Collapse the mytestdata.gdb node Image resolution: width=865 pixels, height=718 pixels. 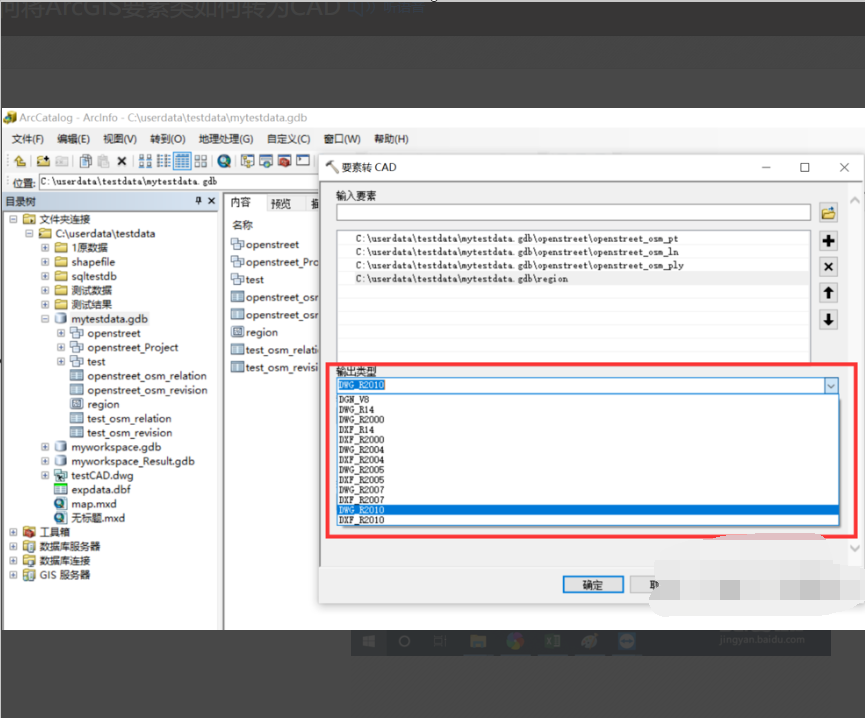pyautogui.click(x=45, y=319)
